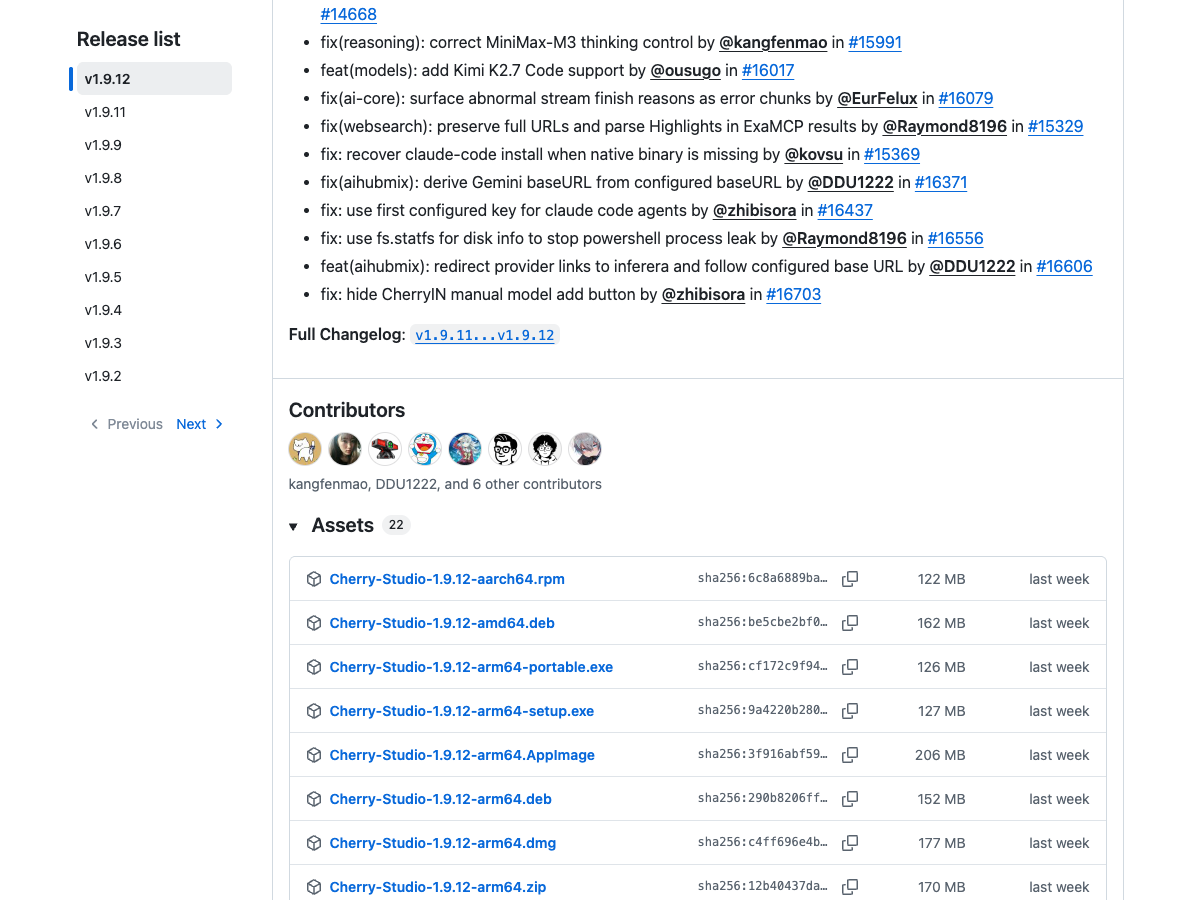
Task: Select v1.9.8 in the release list
Action: (x=154, y=178)
